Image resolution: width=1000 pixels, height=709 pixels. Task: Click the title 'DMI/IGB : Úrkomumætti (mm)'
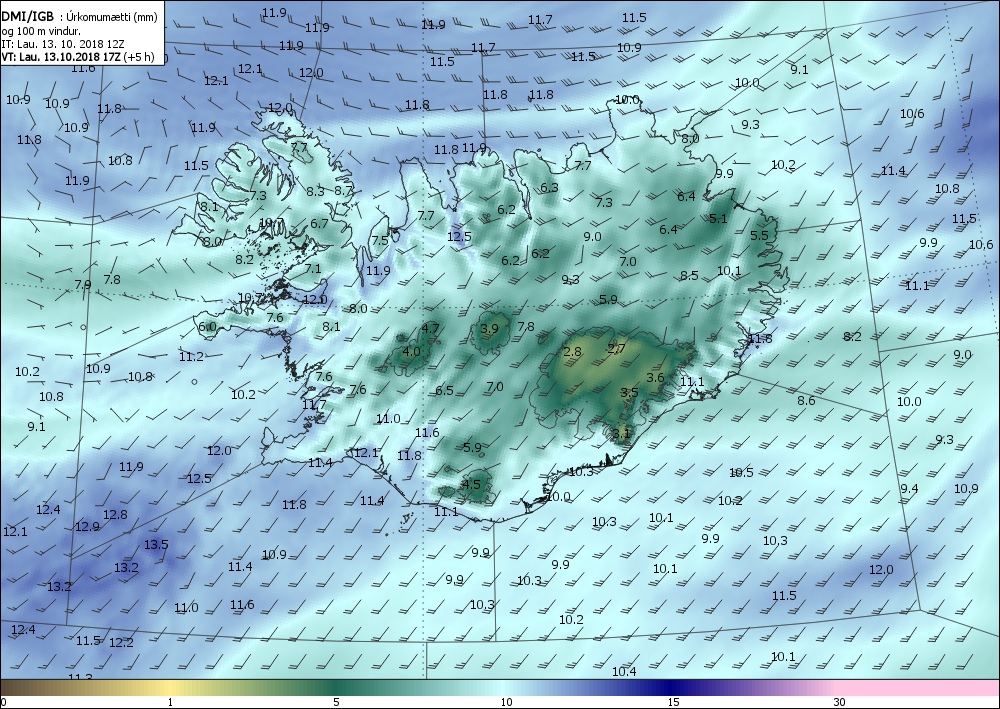79,17
